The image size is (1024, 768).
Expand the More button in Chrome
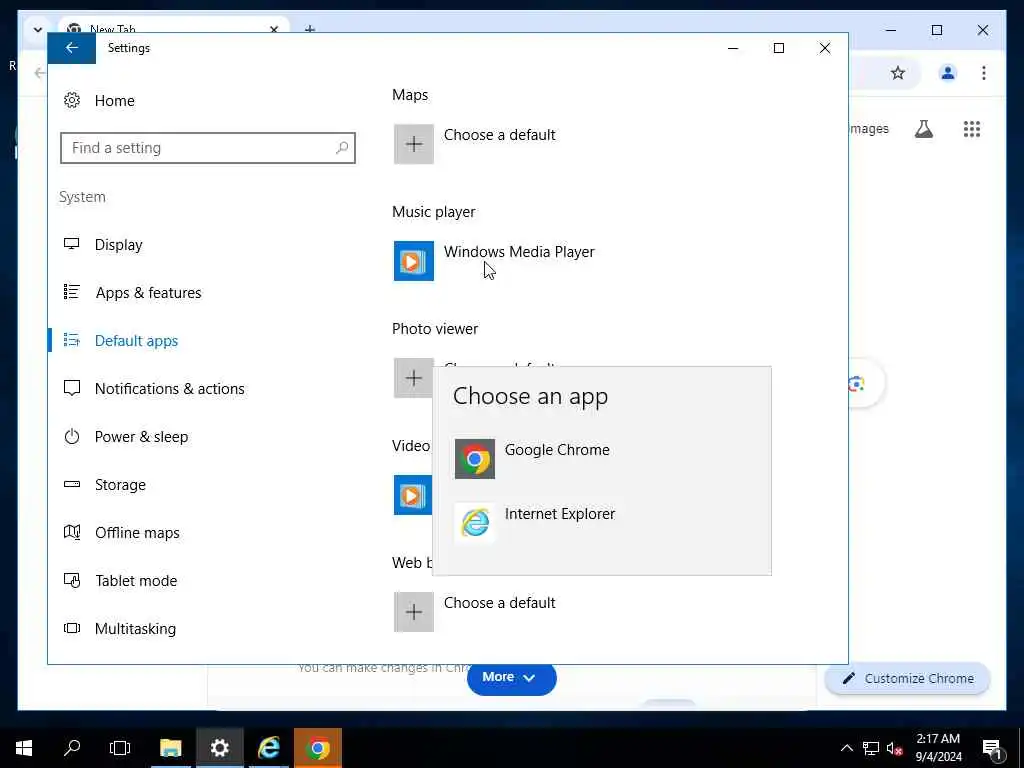click(x=511, y=678)
